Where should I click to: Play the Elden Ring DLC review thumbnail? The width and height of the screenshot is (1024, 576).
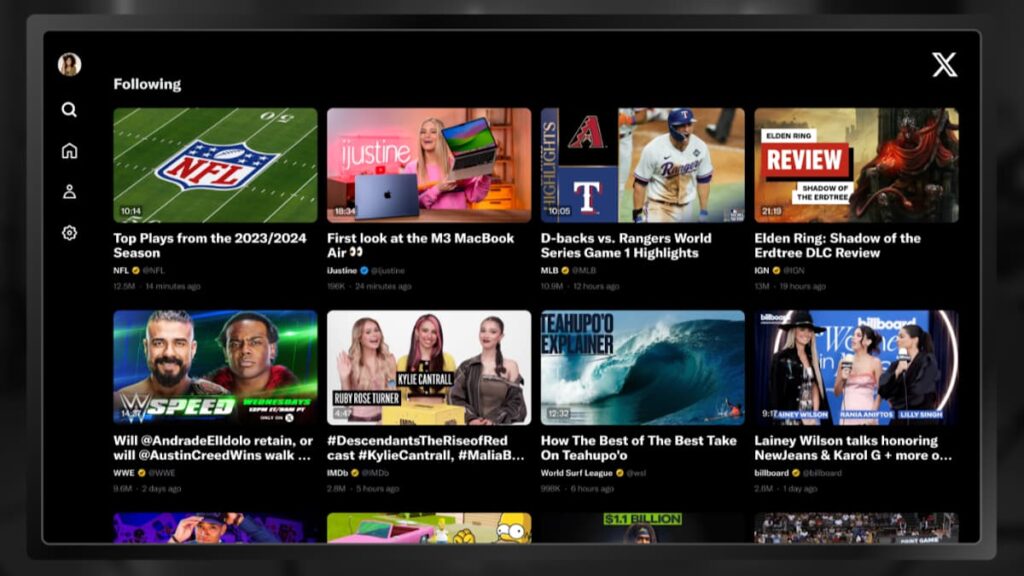click(x=855, y=163)
